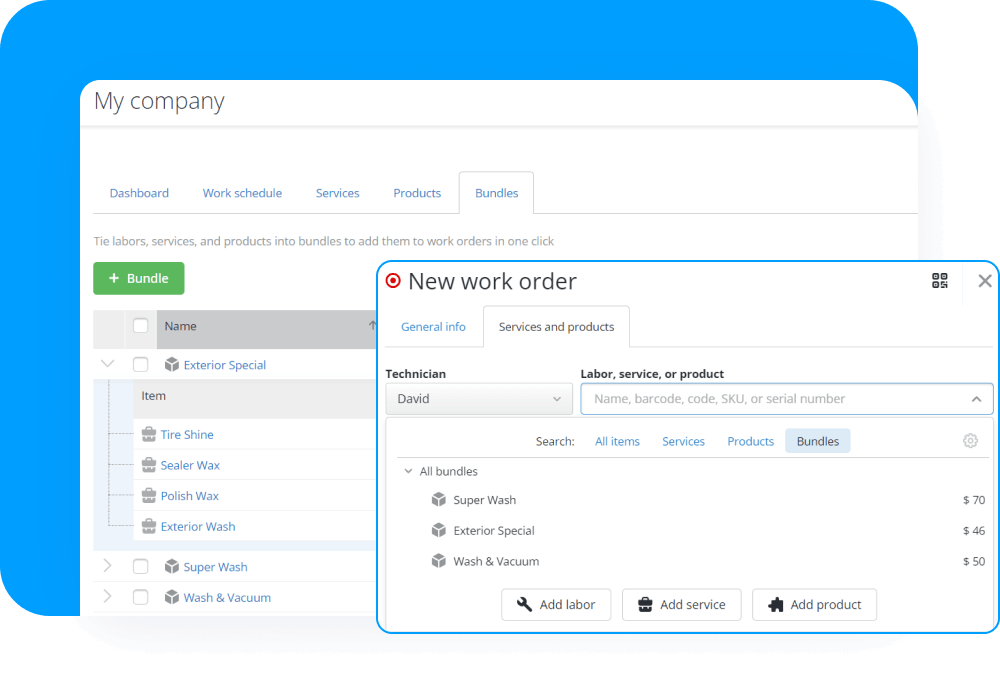Viewport: 1000px width, 688px height.
Task: Open the Technician dropdown showing David
Action: (478, 398)
